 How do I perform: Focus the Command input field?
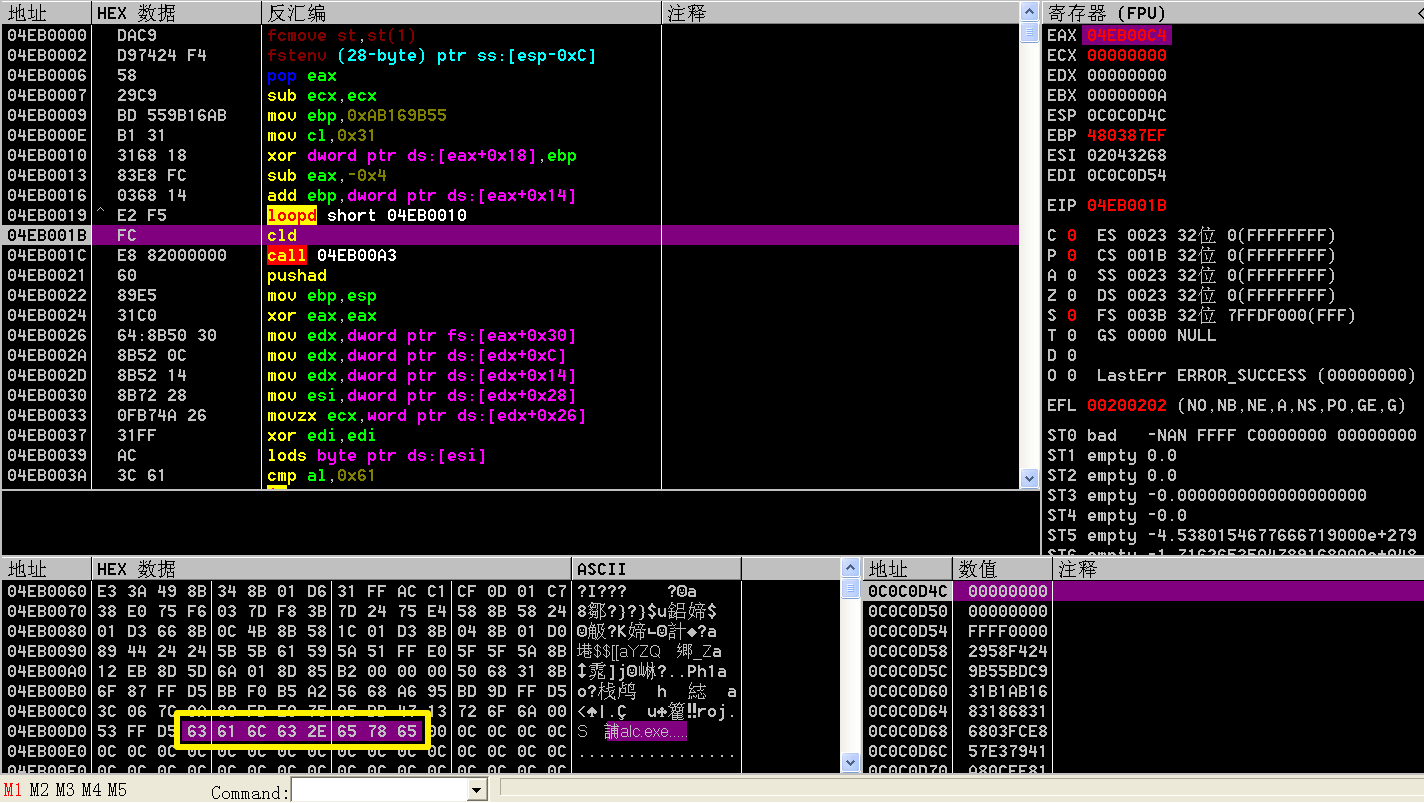pos(380,791)
